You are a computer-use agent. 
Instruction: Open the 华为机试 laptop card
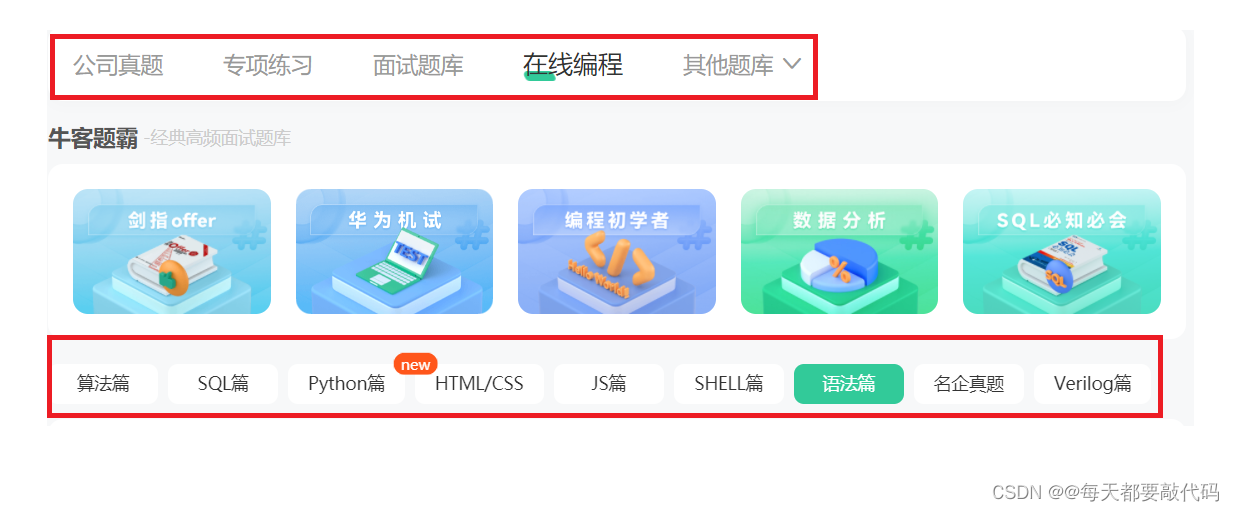[394, 251]
